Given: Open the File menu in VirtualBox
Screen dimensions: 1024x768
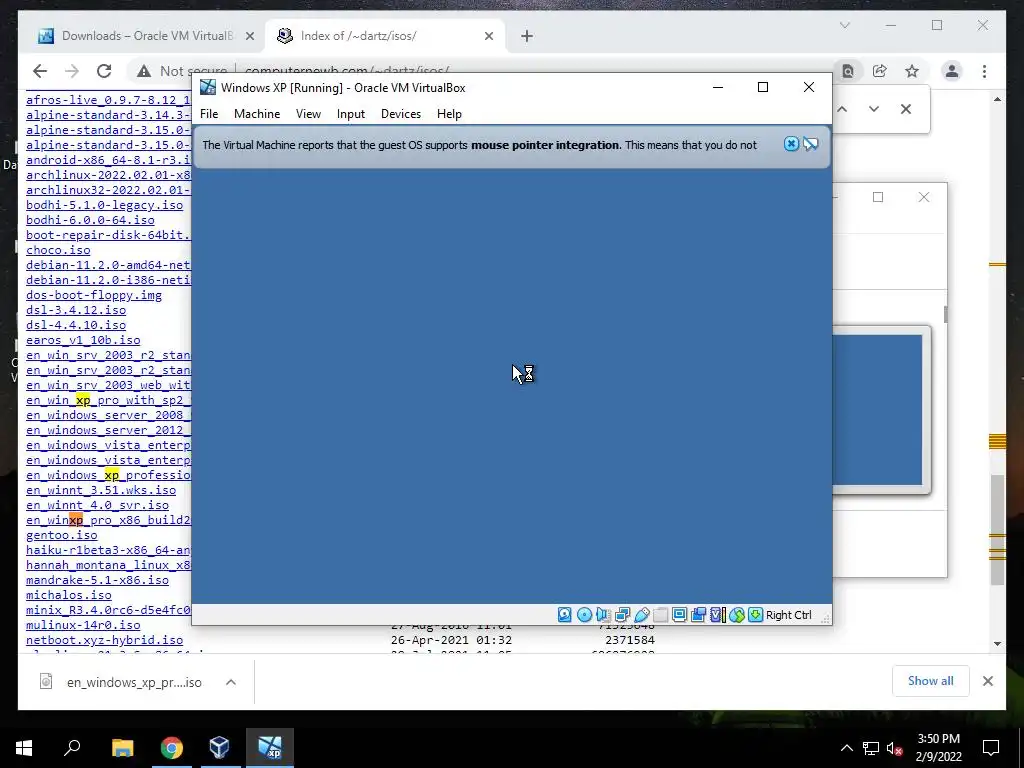Looking at the screenshot, I should pyautogui.click(x=209, y=114).
